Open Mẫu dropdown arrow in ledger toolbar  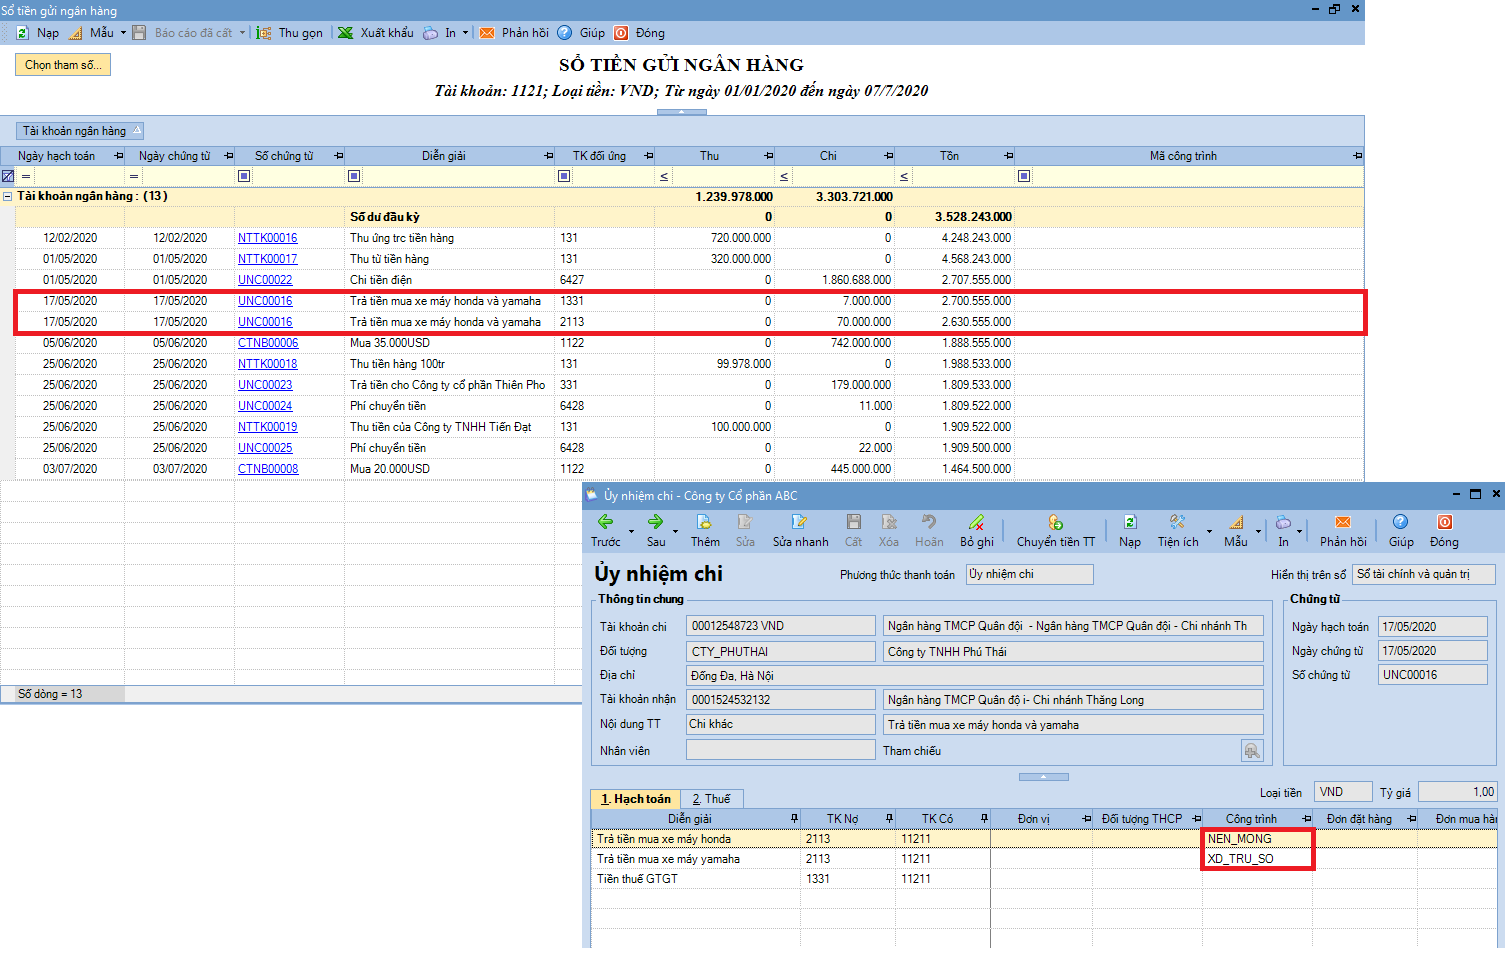[x=123, y=33]
